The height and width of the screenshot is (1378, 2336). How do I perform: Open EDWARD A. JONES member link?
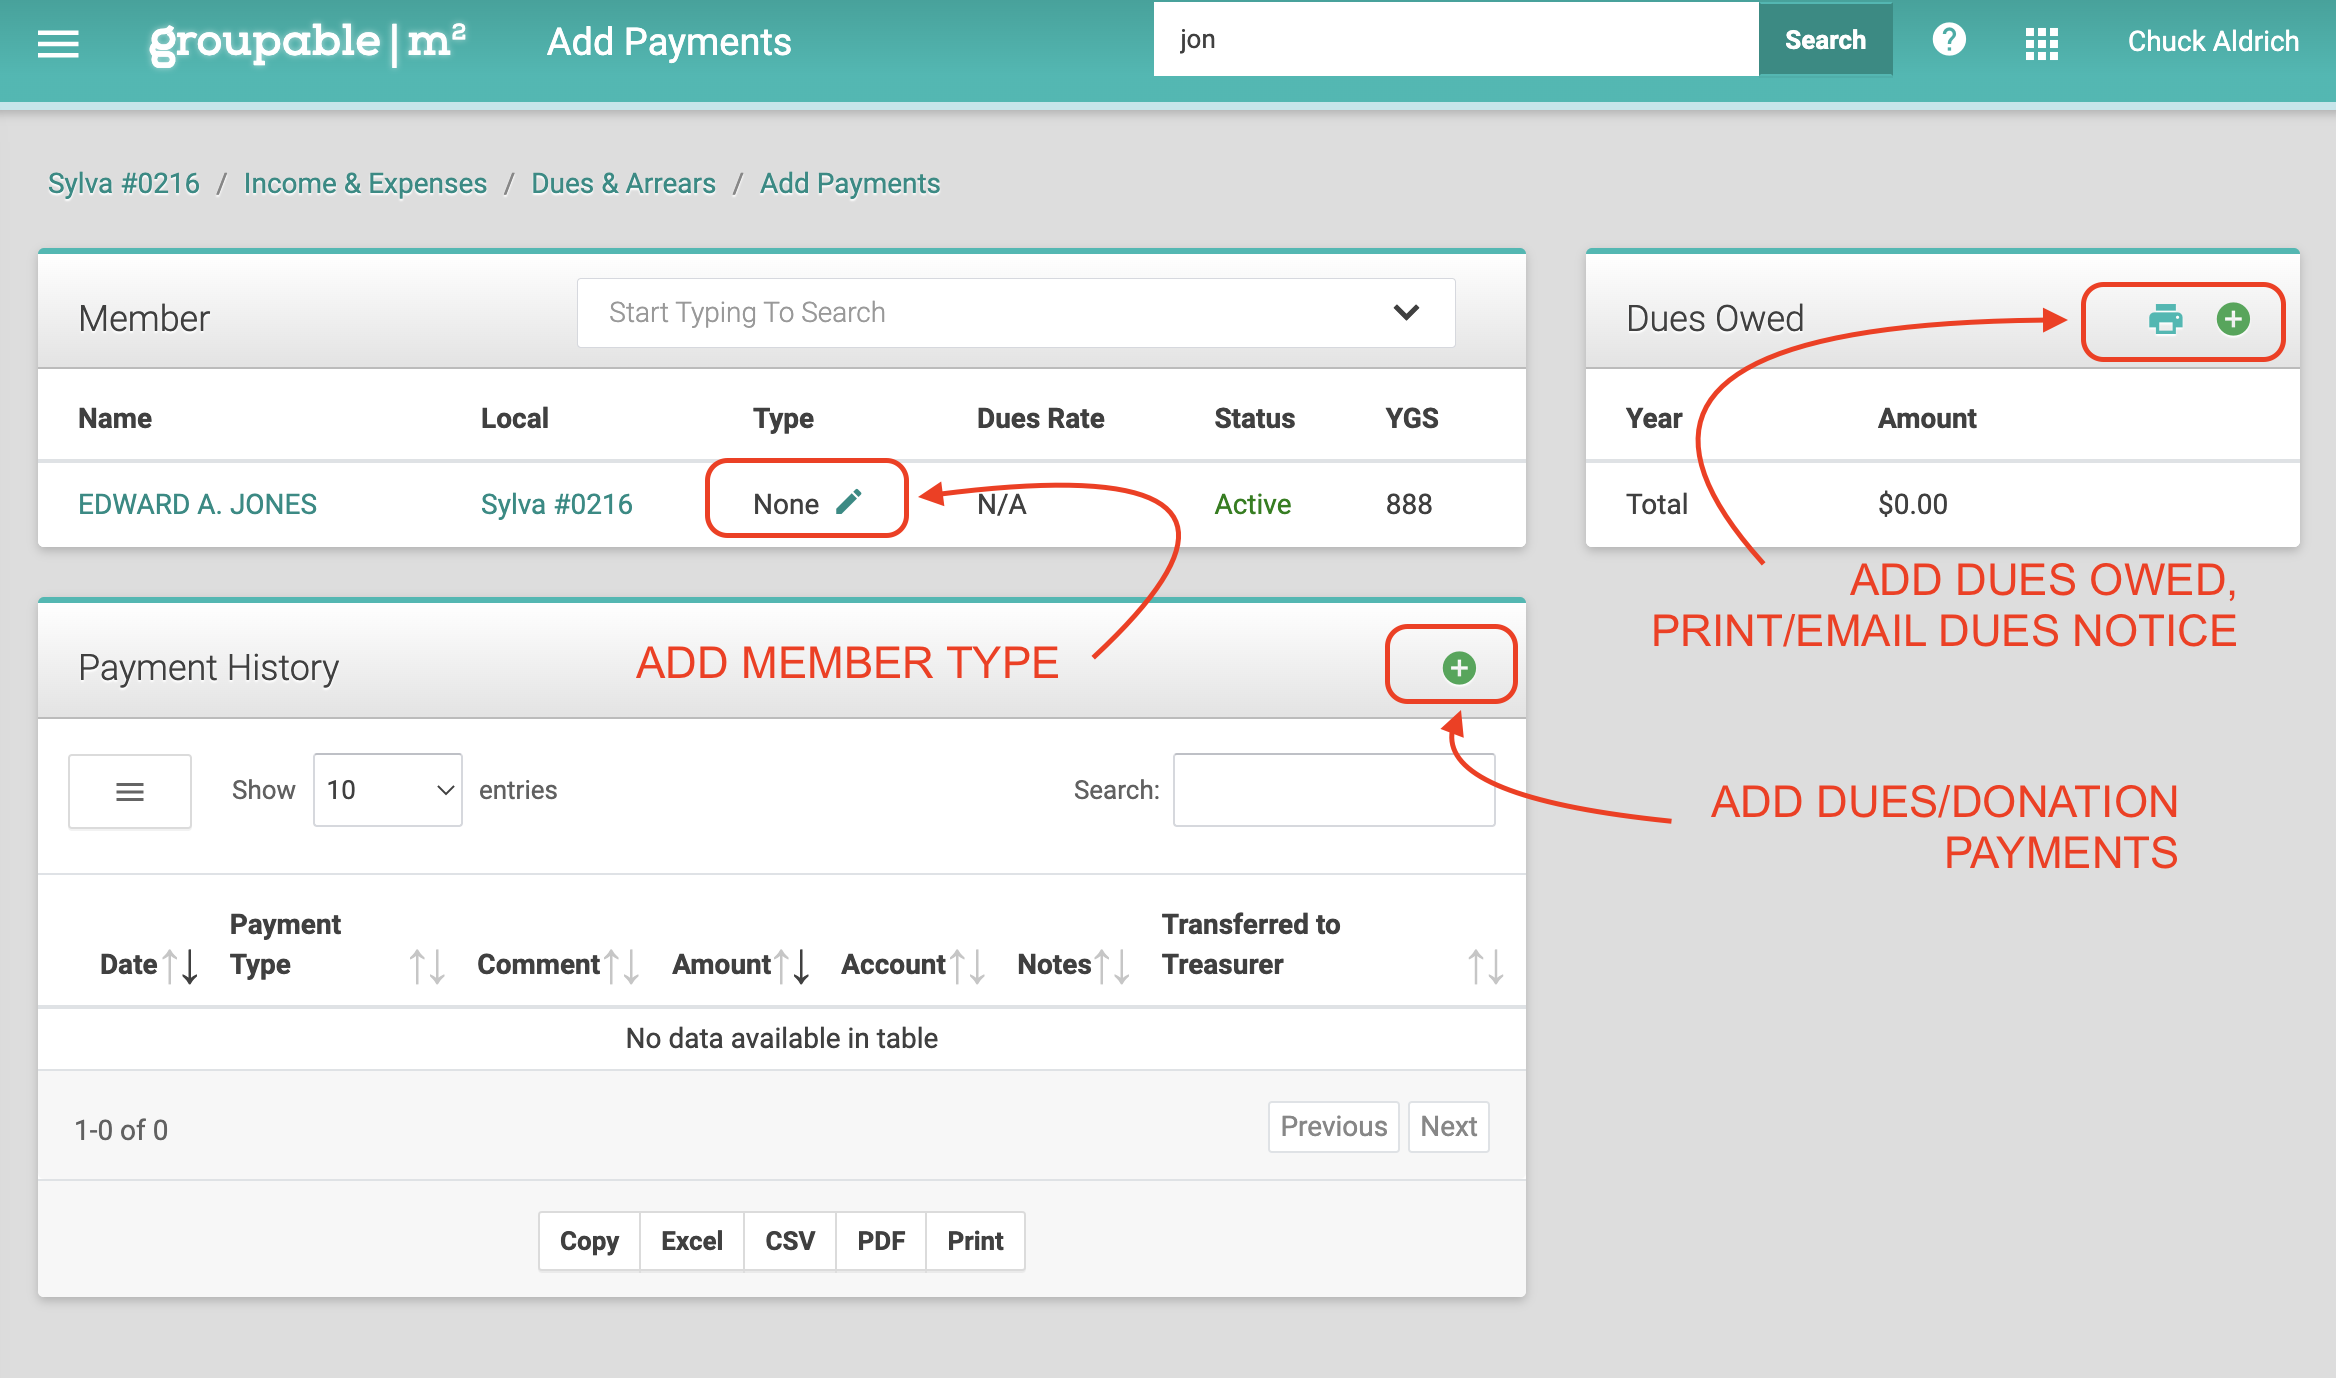(x=197, y=504)
